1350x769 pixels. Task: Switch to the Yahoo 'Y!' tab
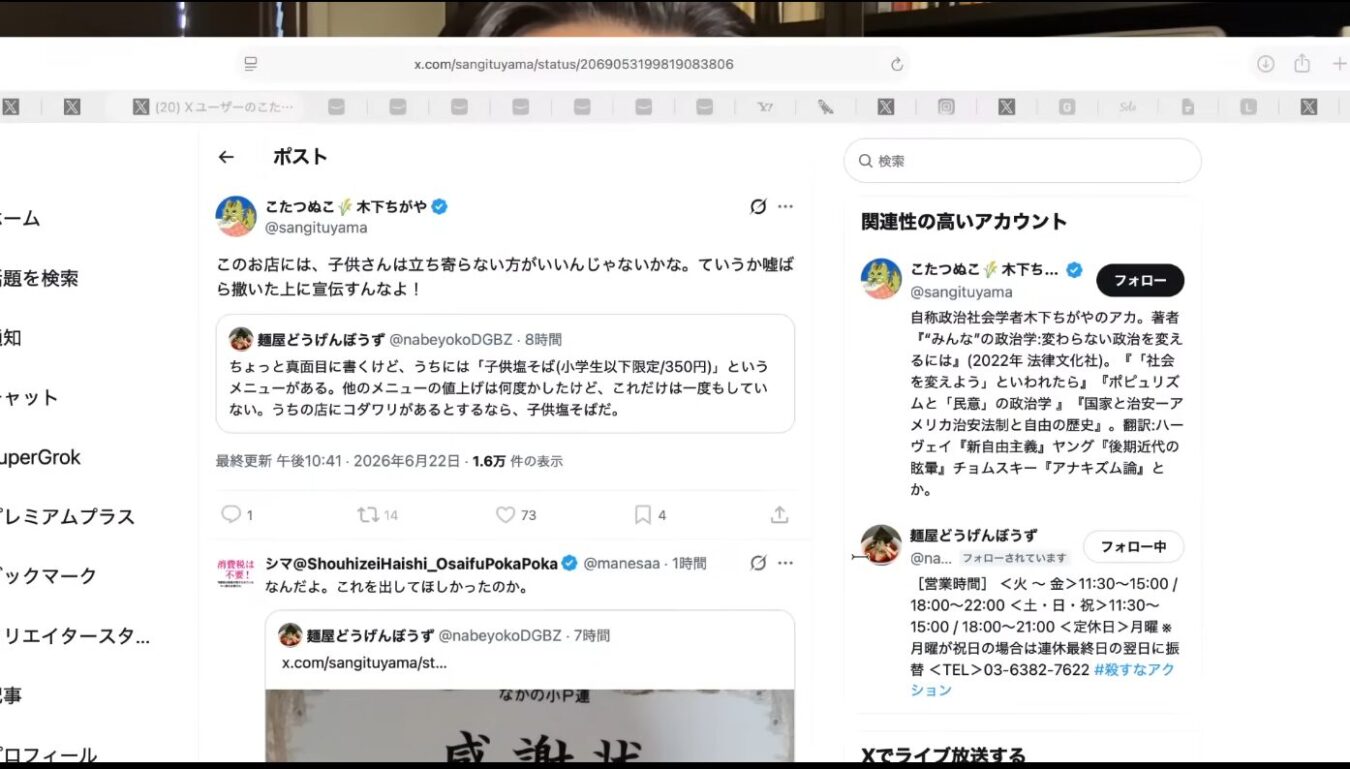click(x=765, y=107)
